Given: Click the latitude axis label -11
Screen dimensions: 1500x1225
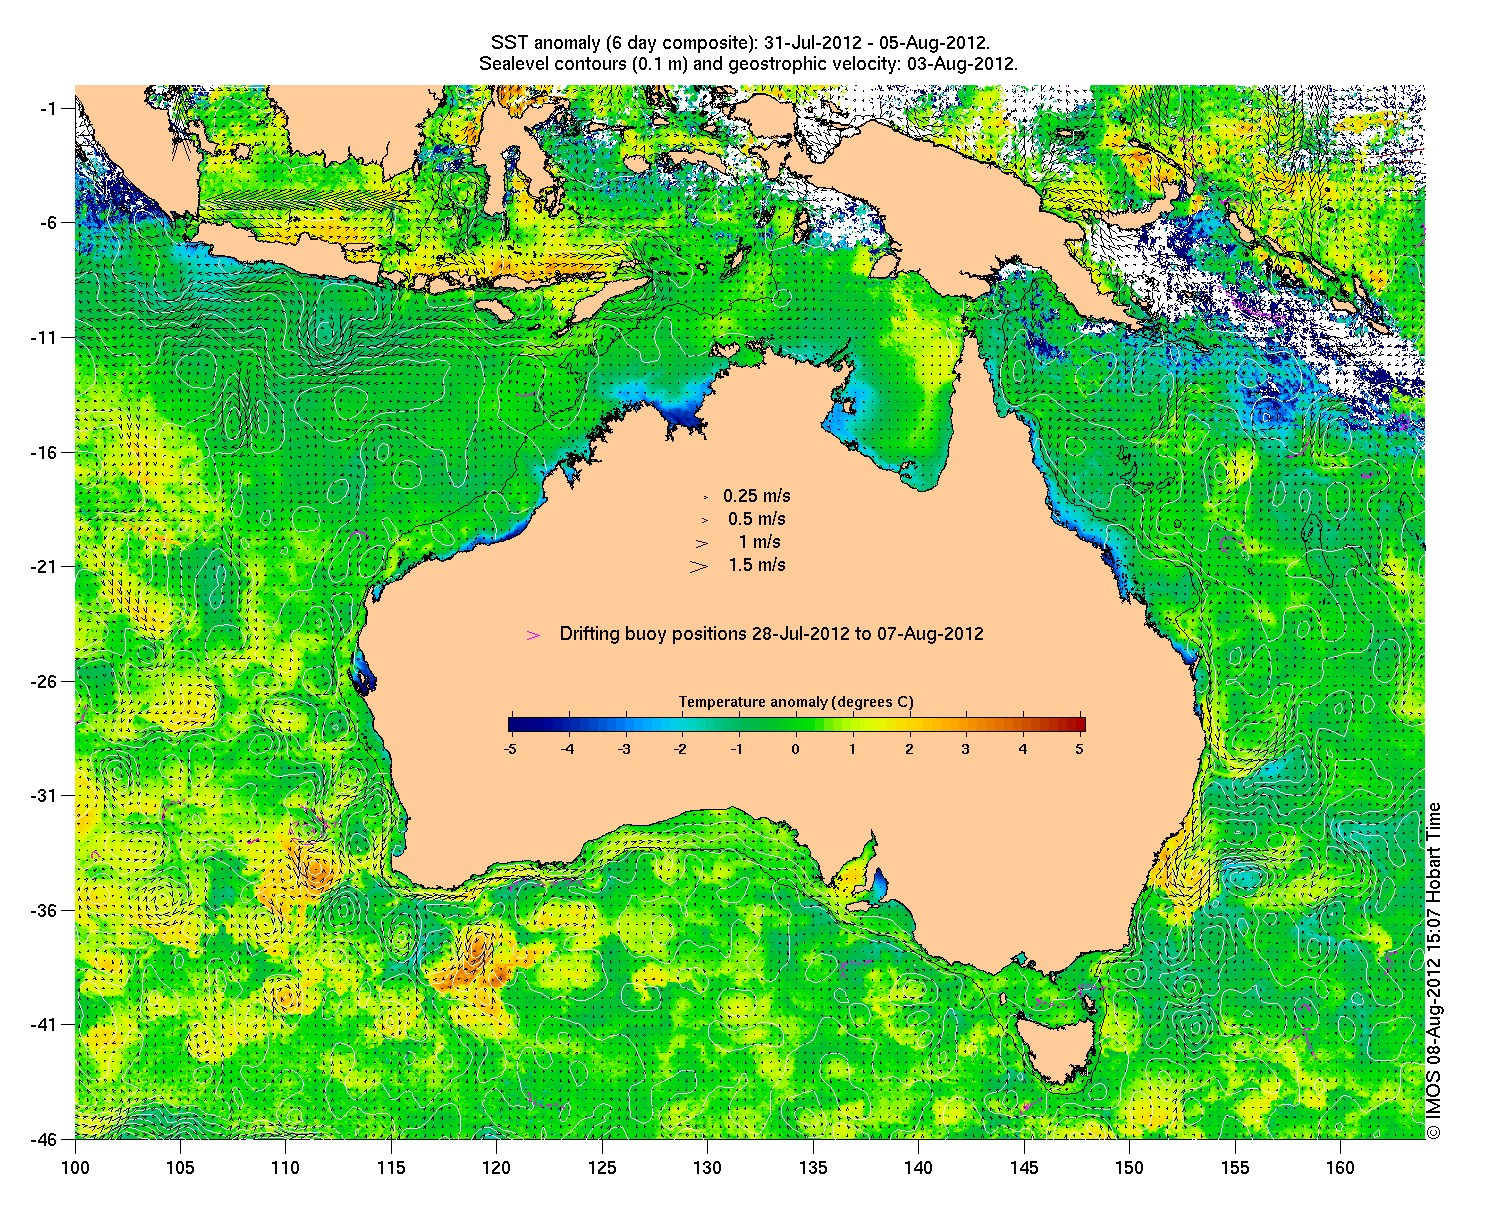Looking at the screenshot, I should click(x=46, y=337).
